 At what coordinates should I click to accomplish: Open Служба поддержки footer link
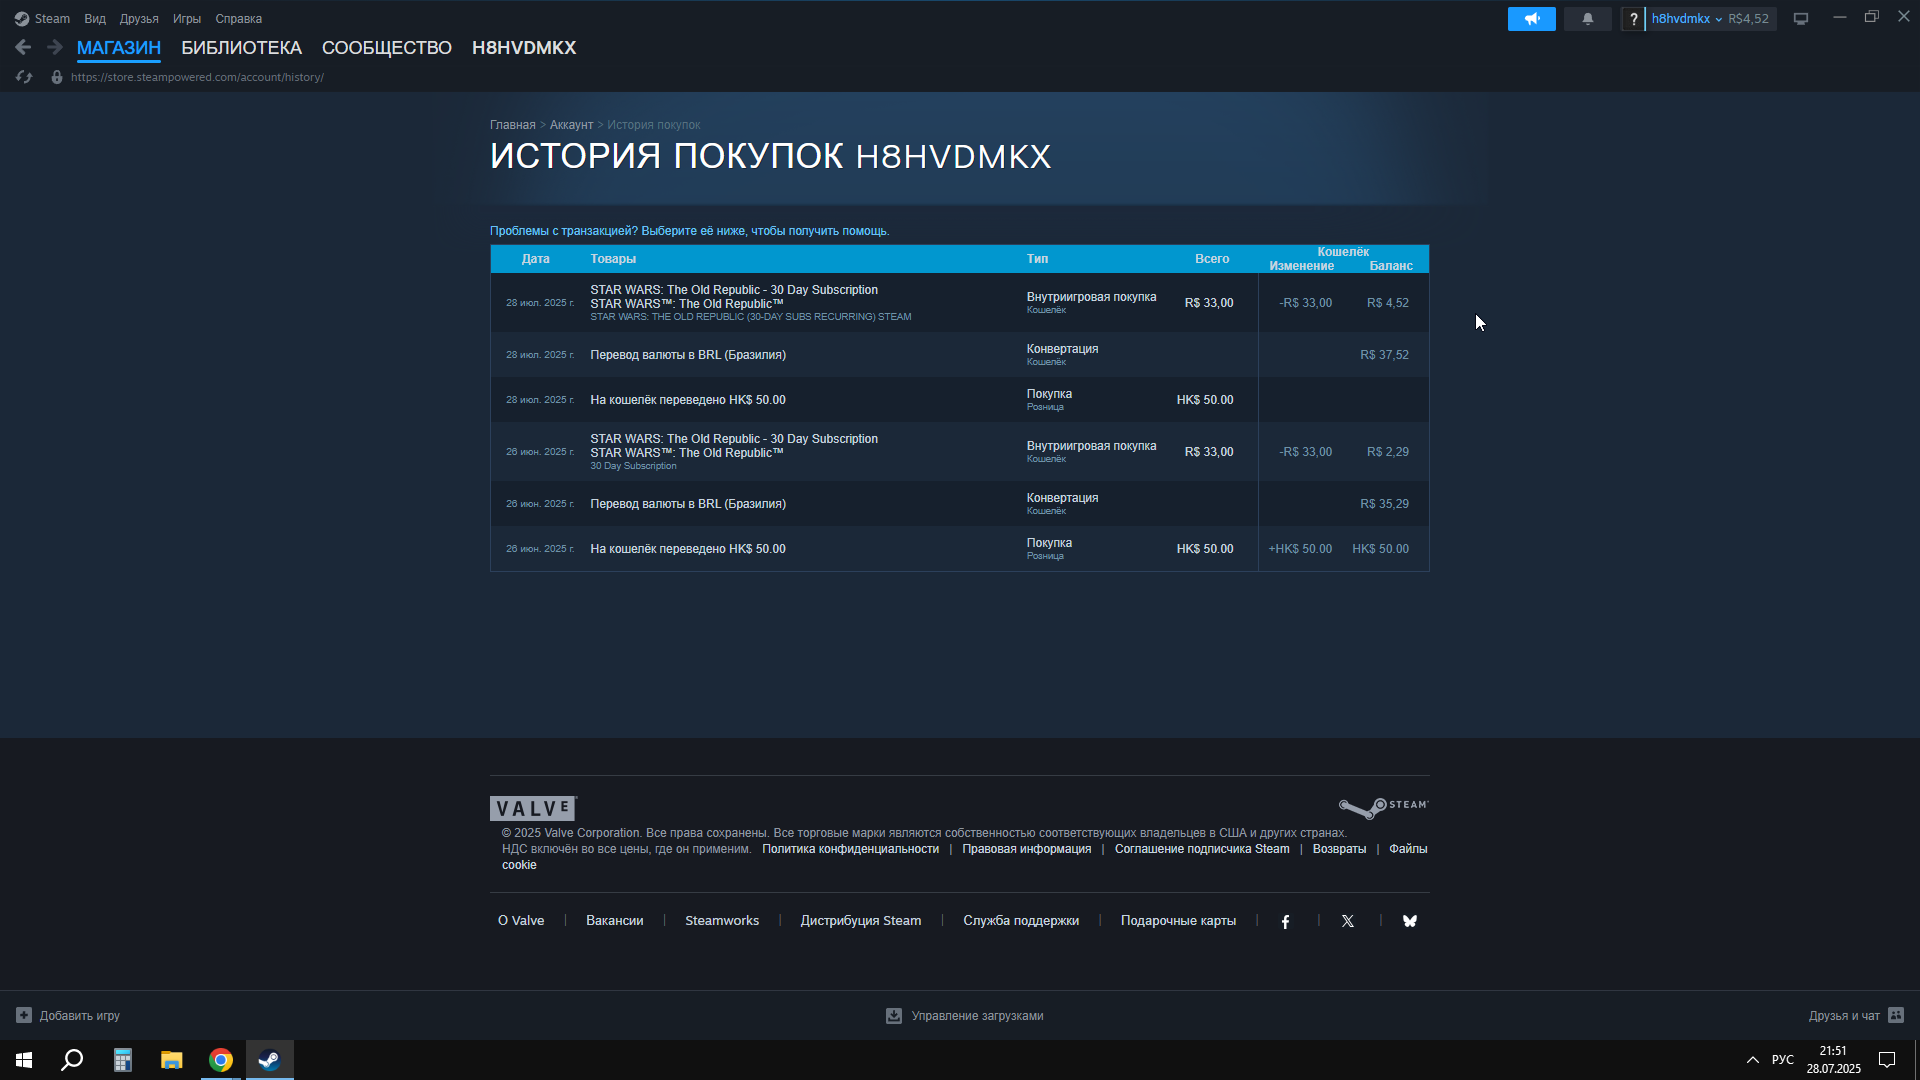[1021, 921]
